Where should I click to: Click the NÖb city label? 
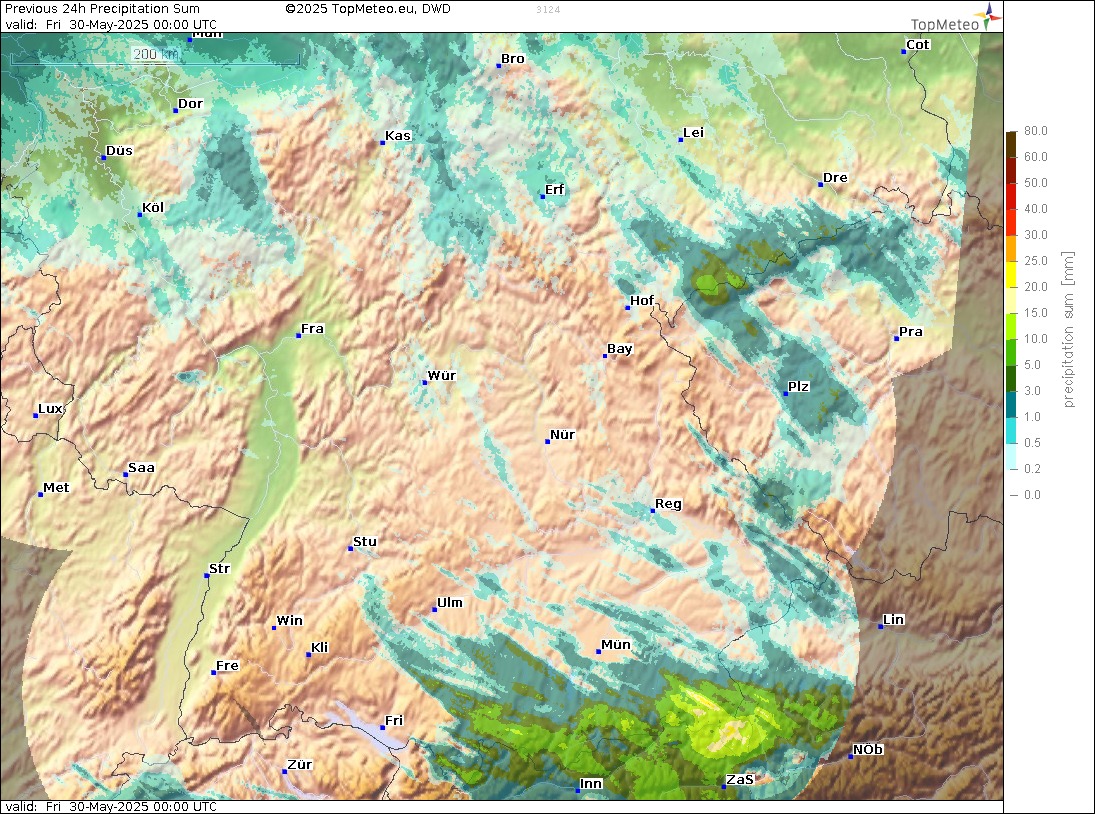coord(868,749)
